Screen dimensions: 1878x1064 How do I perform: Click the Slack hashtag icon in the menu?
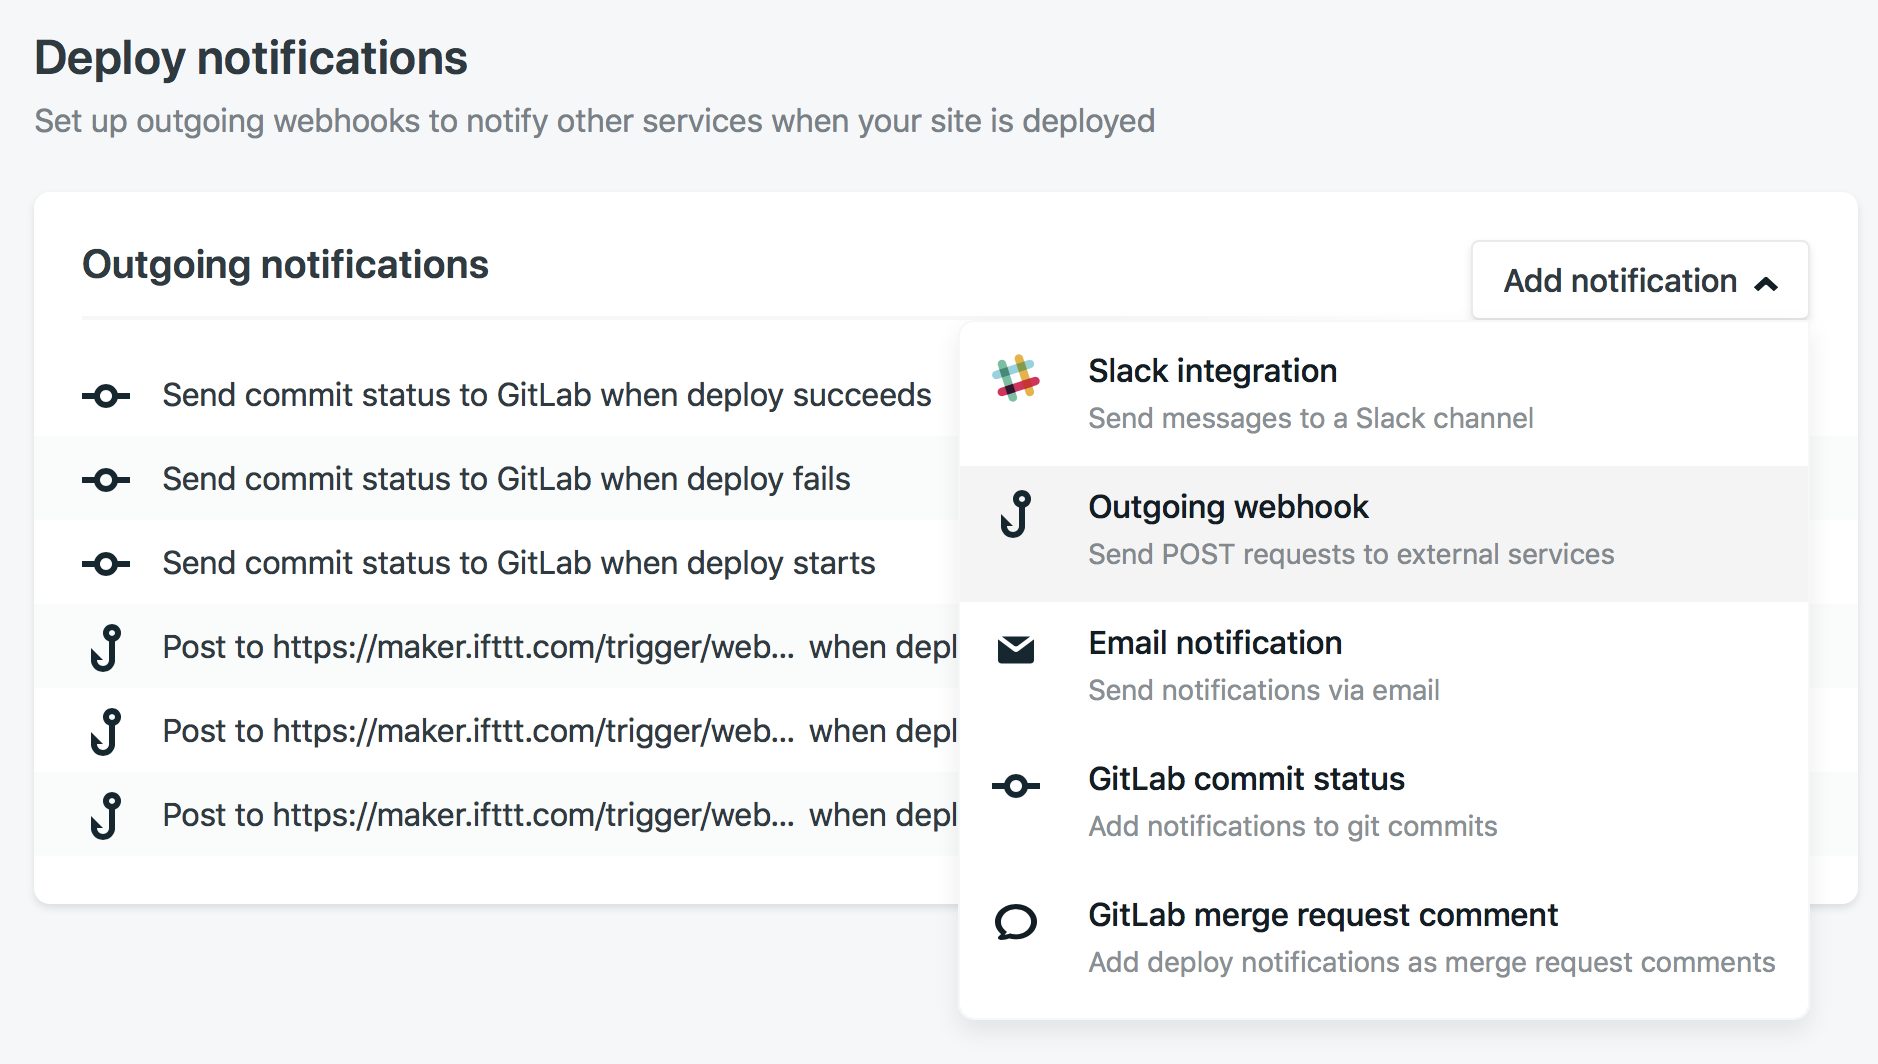click(1015, 380)
